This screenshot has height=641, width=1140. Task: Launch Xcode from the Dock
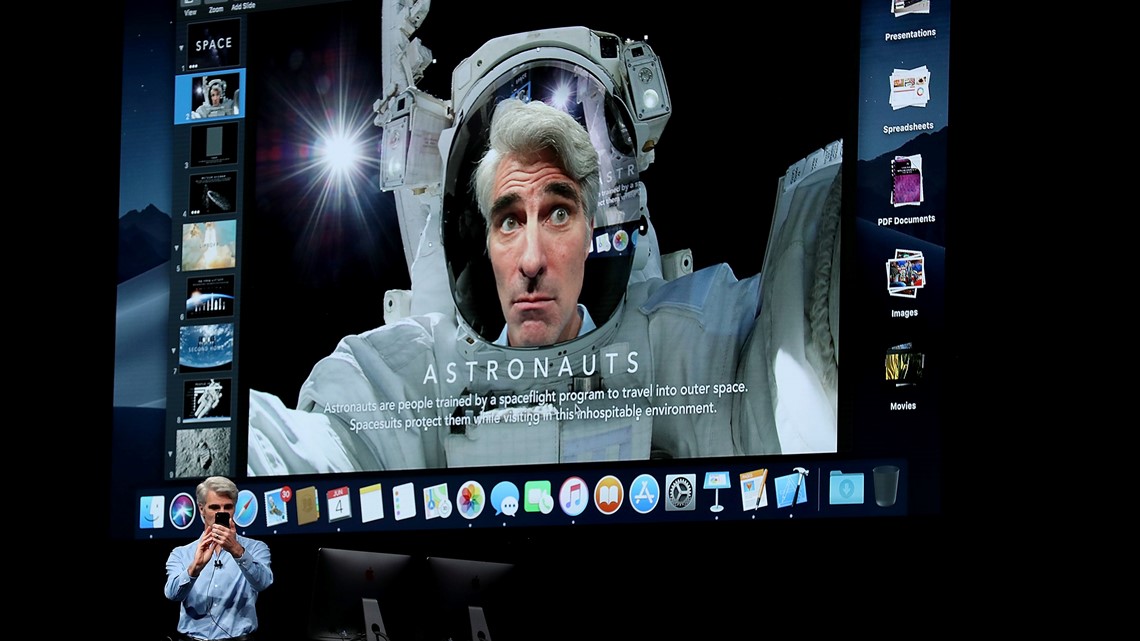tap(792, 488)
